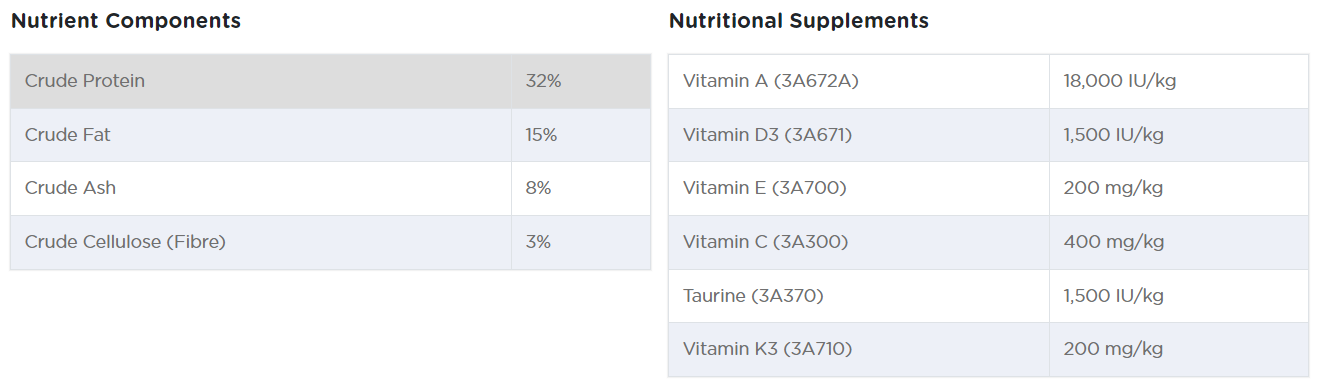
Task: Select the Crude Fat row
Action: coord(331,135)
